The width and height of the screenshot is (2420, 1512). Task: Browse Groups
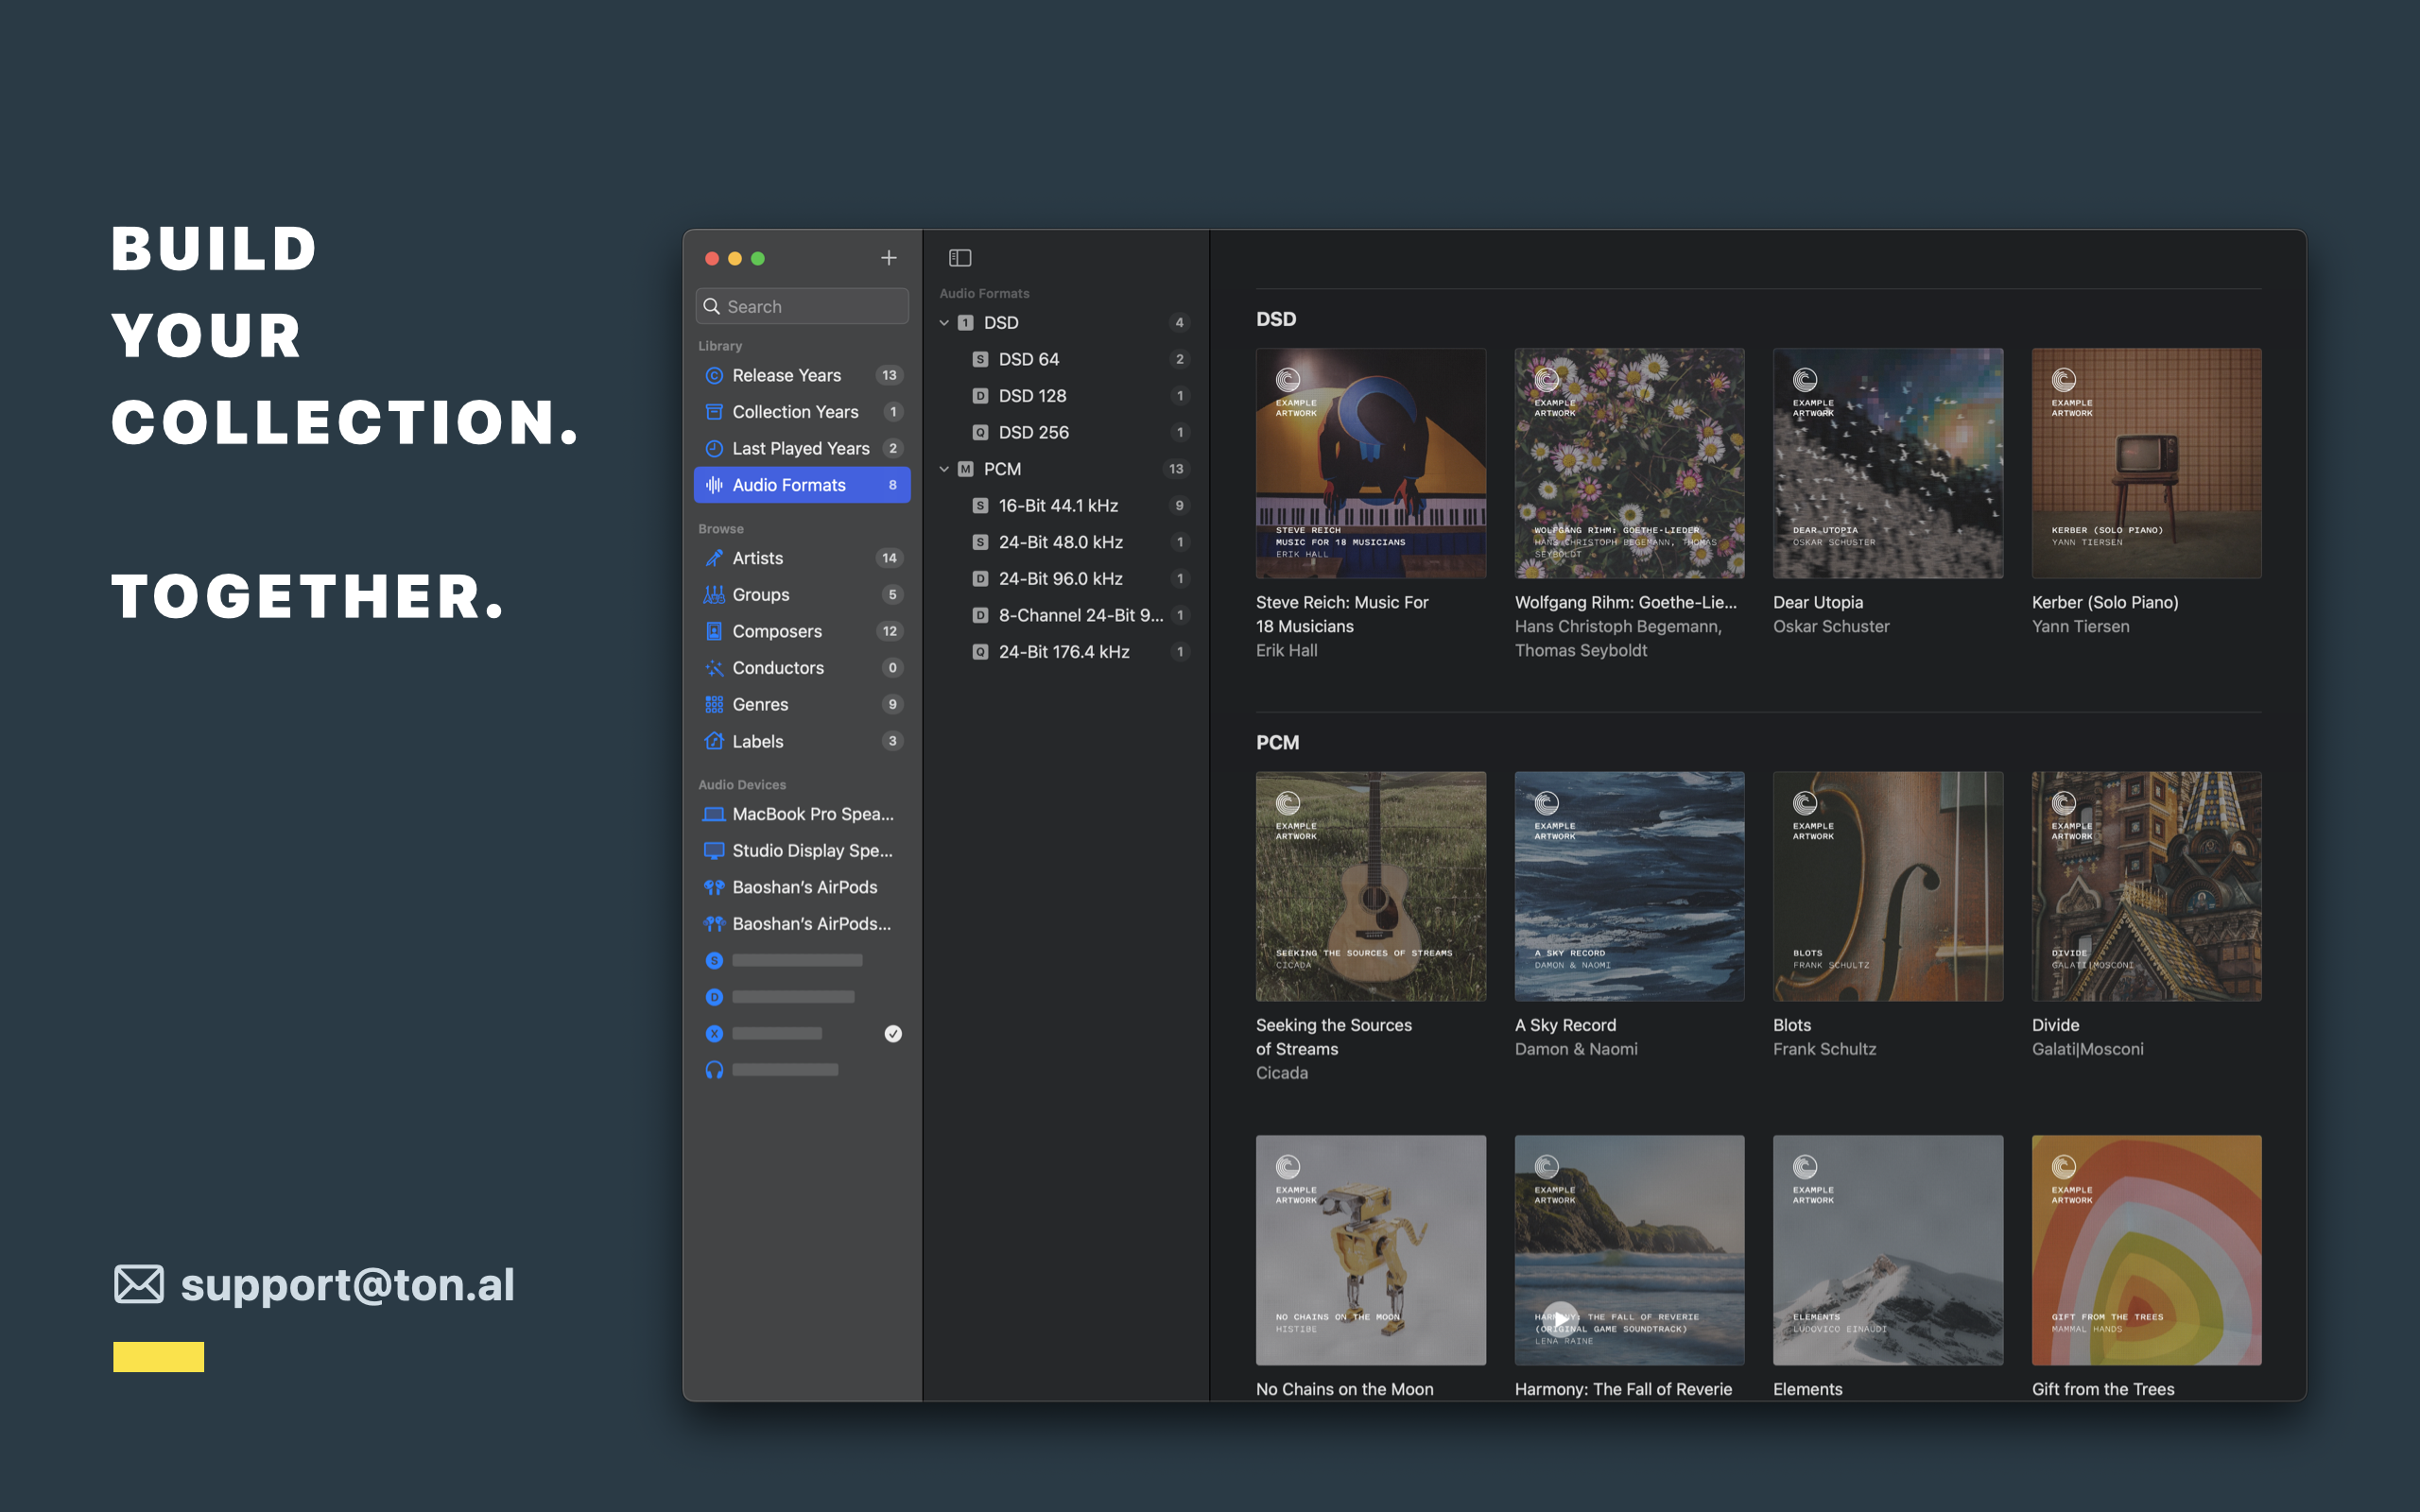point(802,595)
